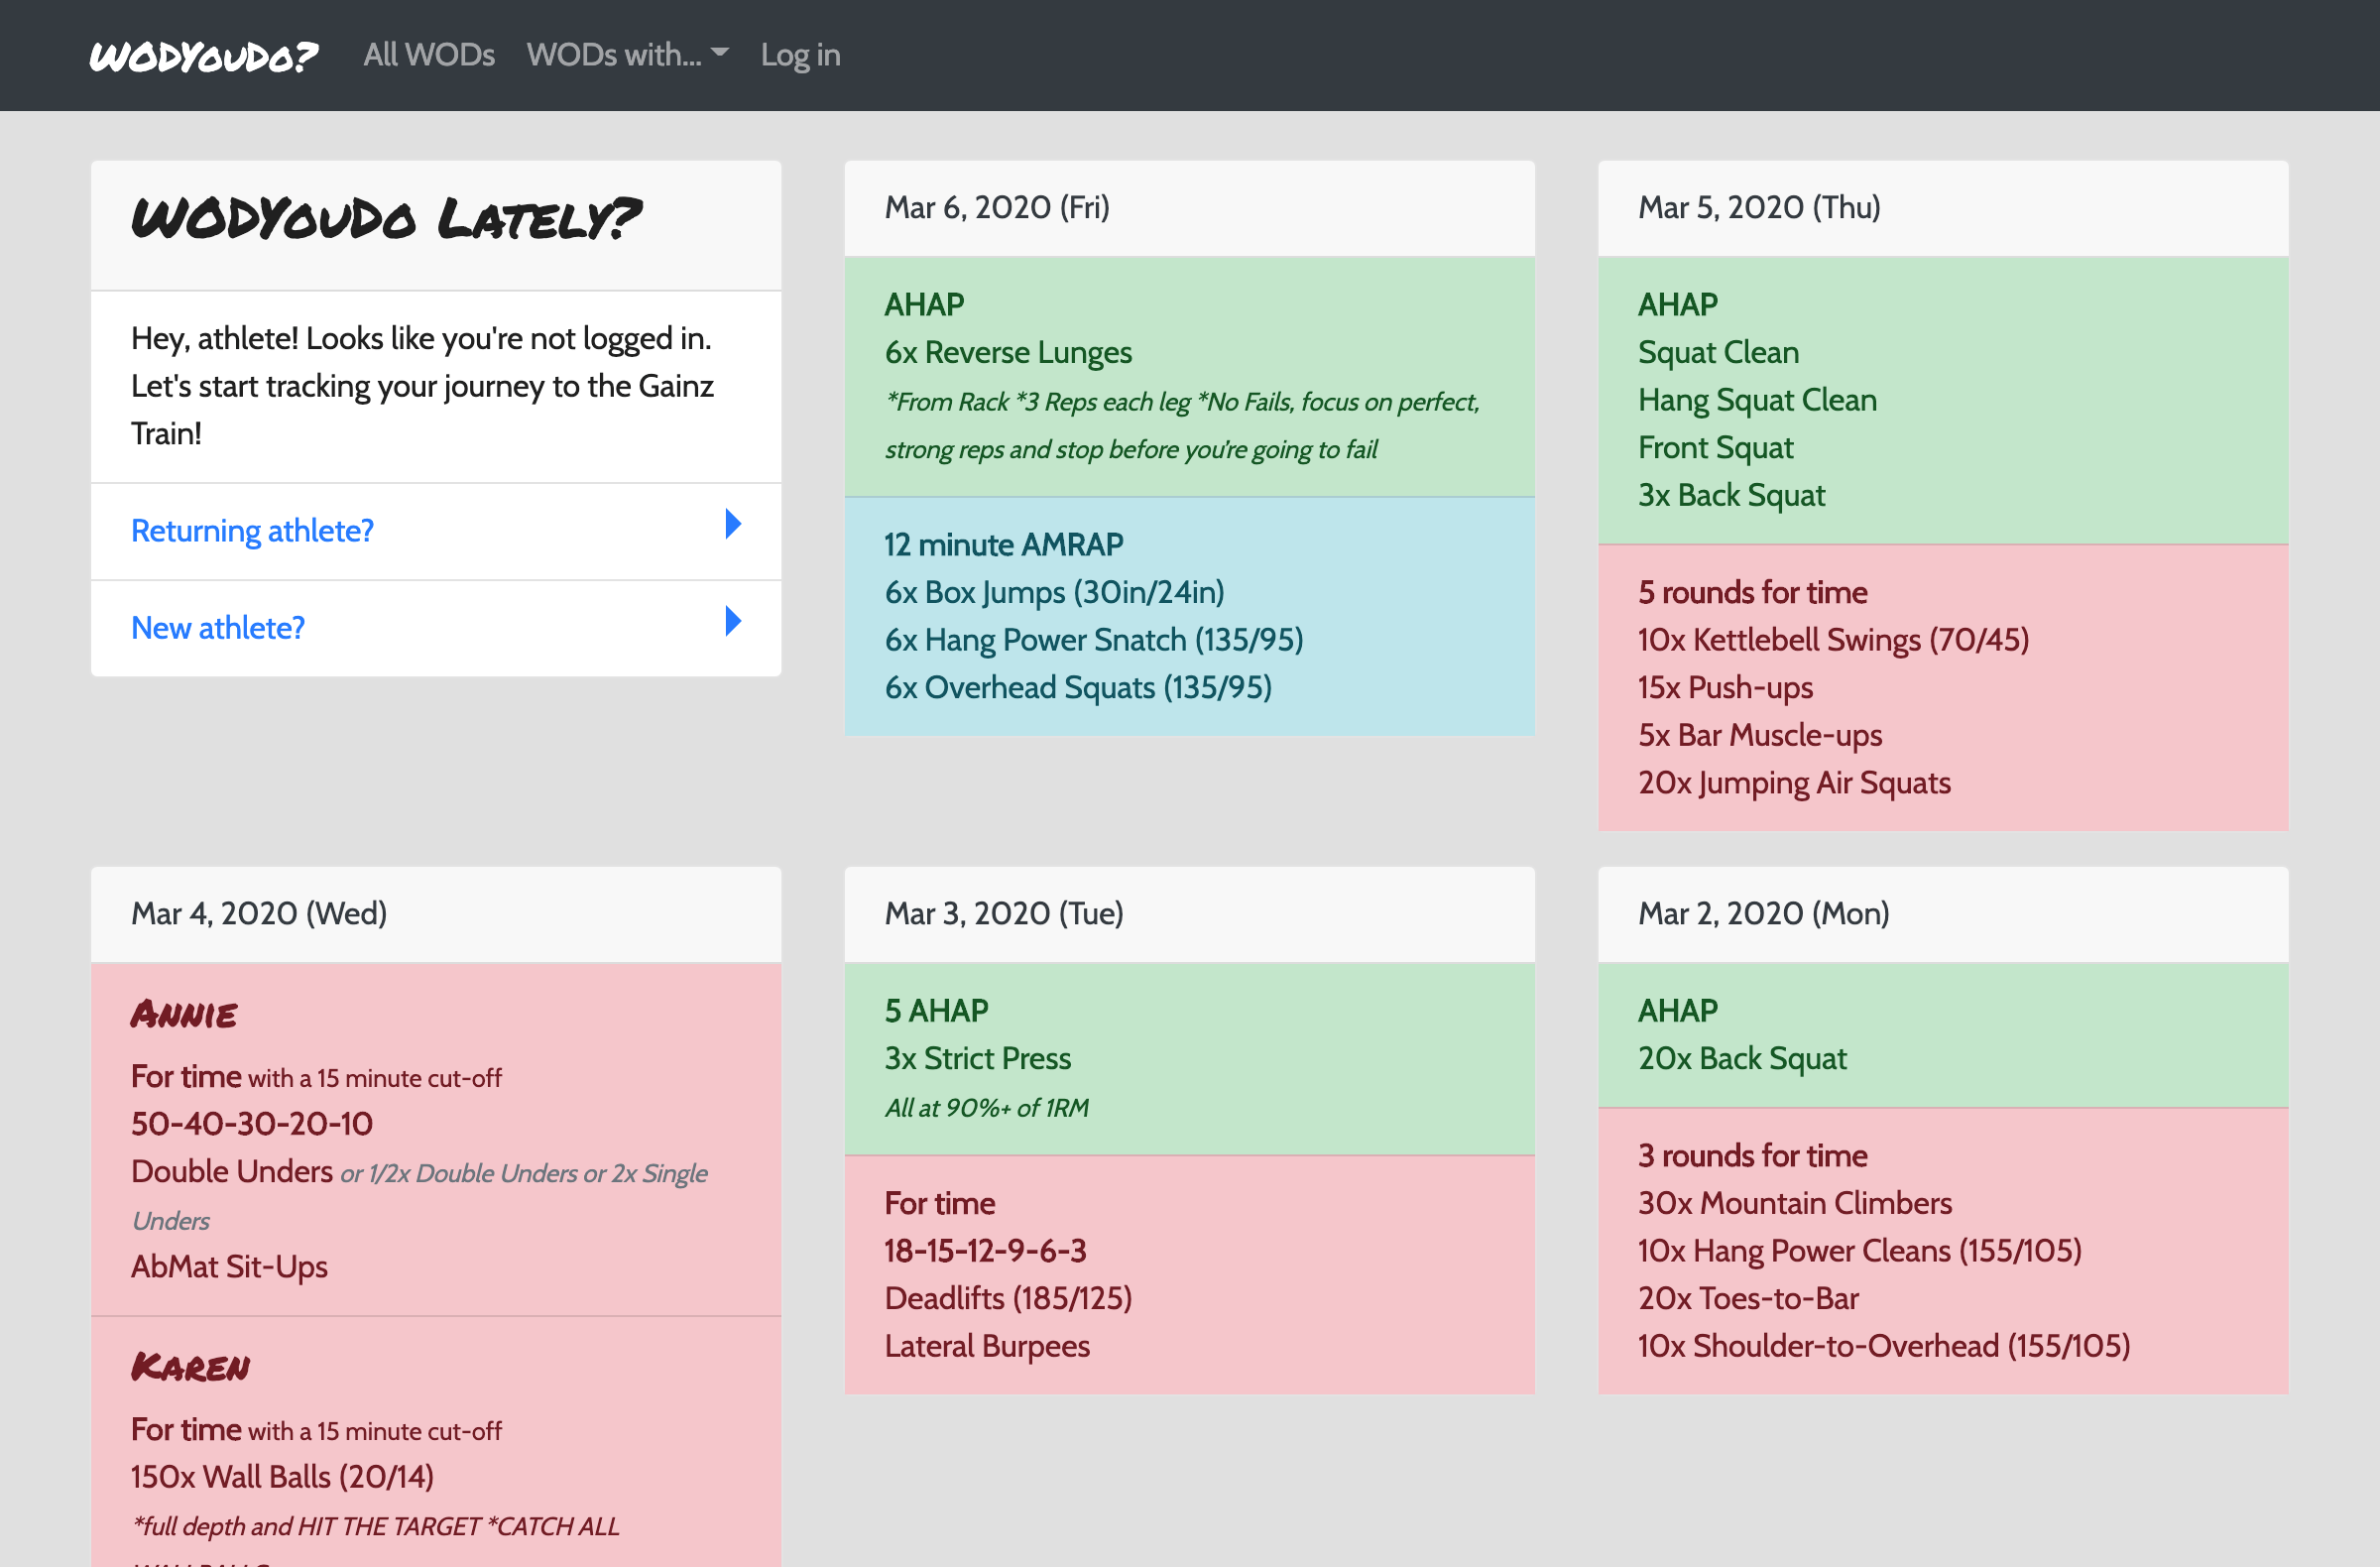Click the 18-15-12-9-6-3 Deadlifts workout section
The width and height of the screenshot is (2380, 1567).
[1189, 1275]
